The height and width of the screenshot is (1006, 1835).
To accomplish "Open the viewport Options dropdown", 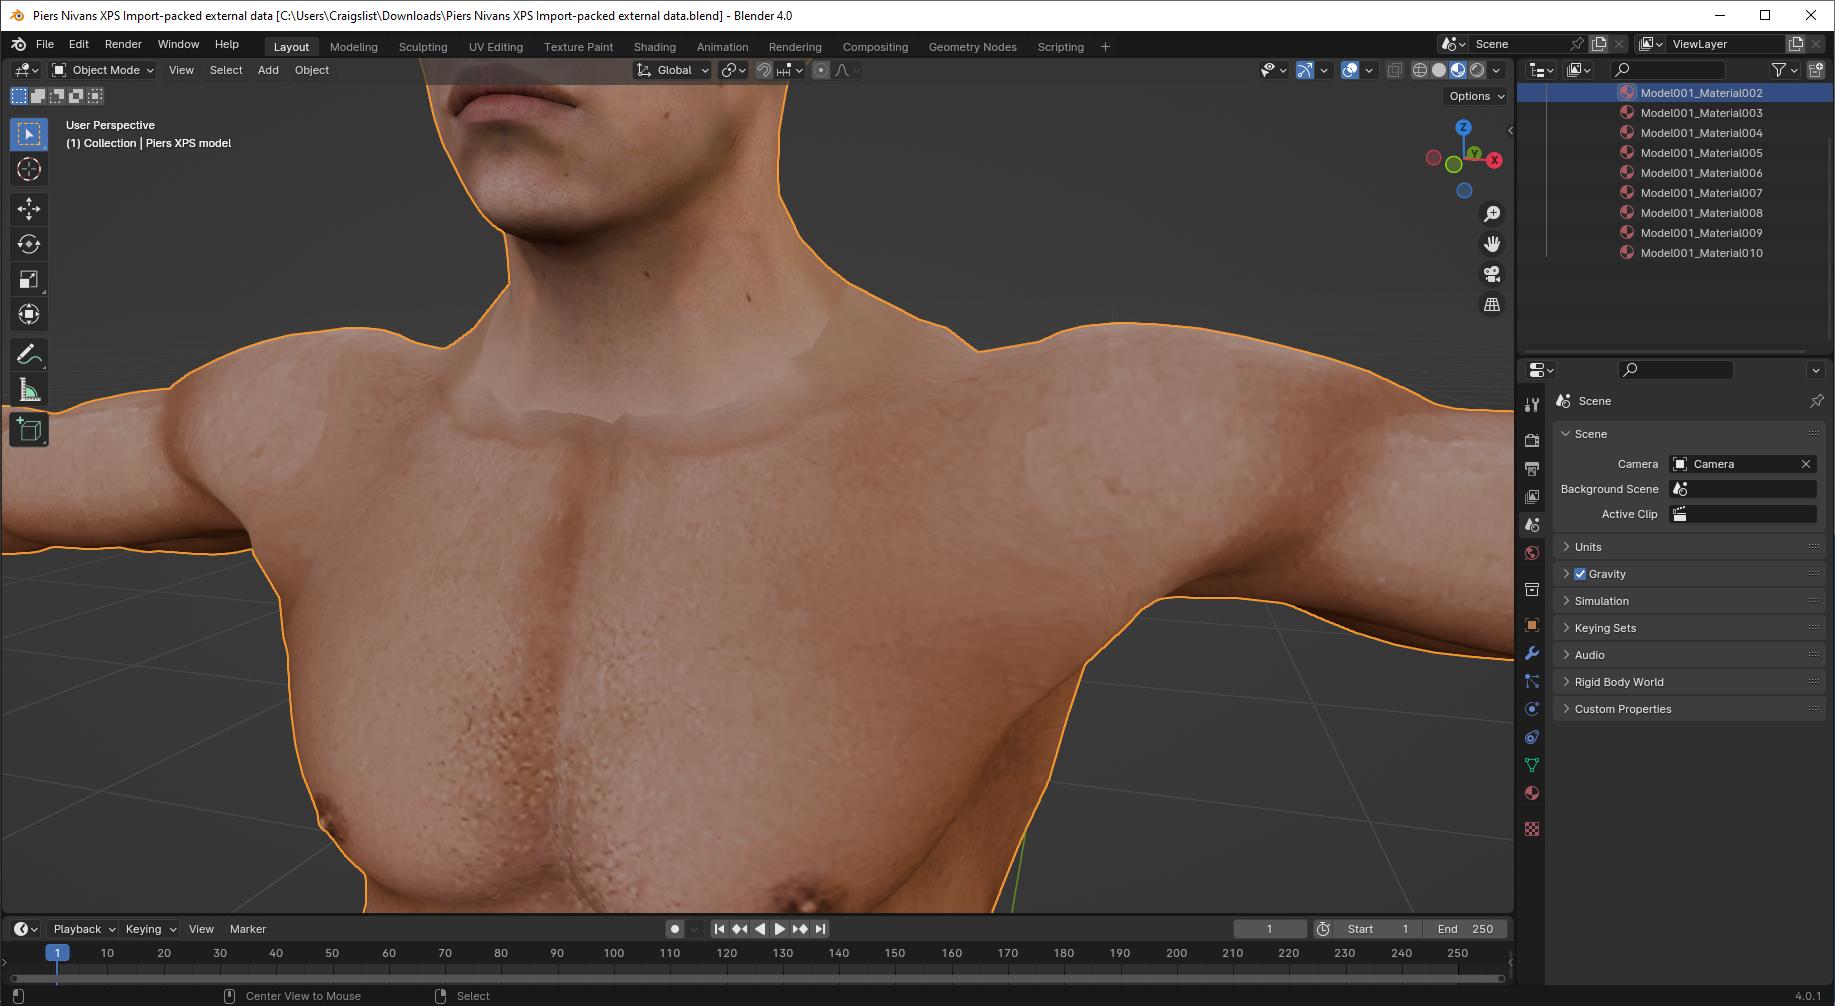I will click(1476, 96).
